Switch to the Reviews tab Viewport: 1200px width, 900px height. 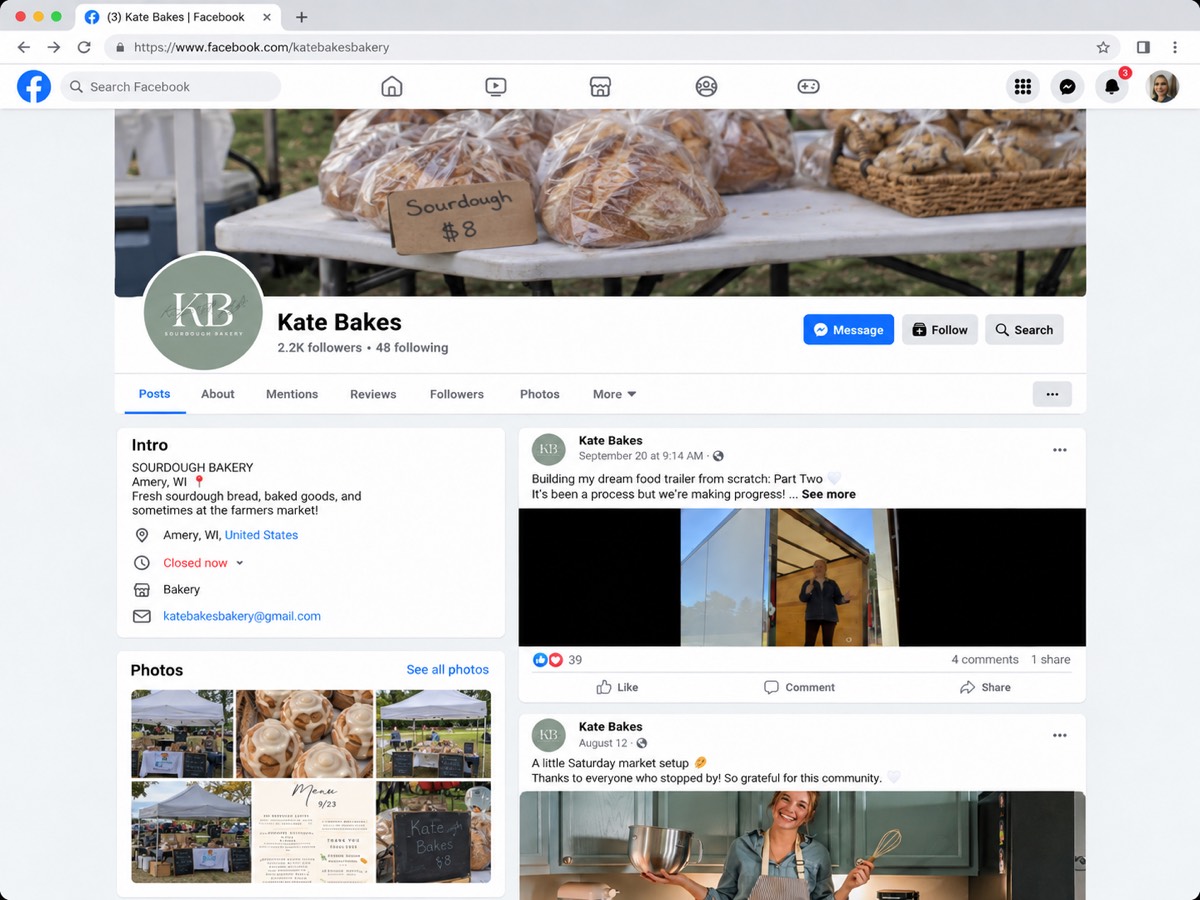pyautogui.click(x=373, y=394)
